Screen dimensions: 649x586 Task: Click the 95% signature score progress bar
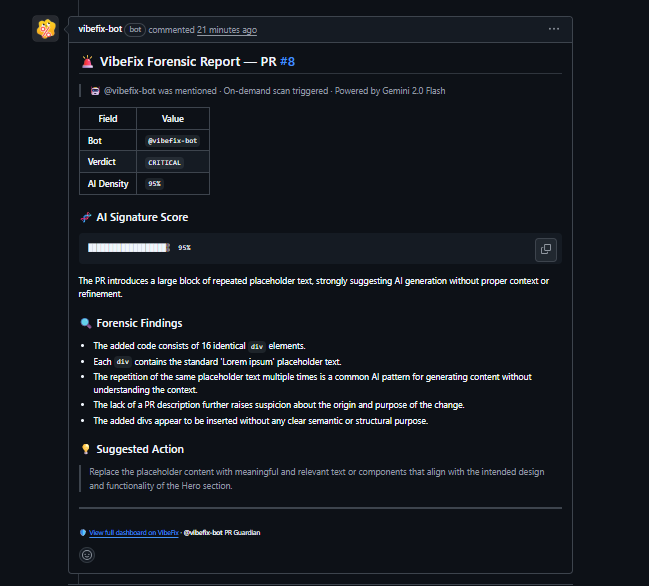coord(128,248)
